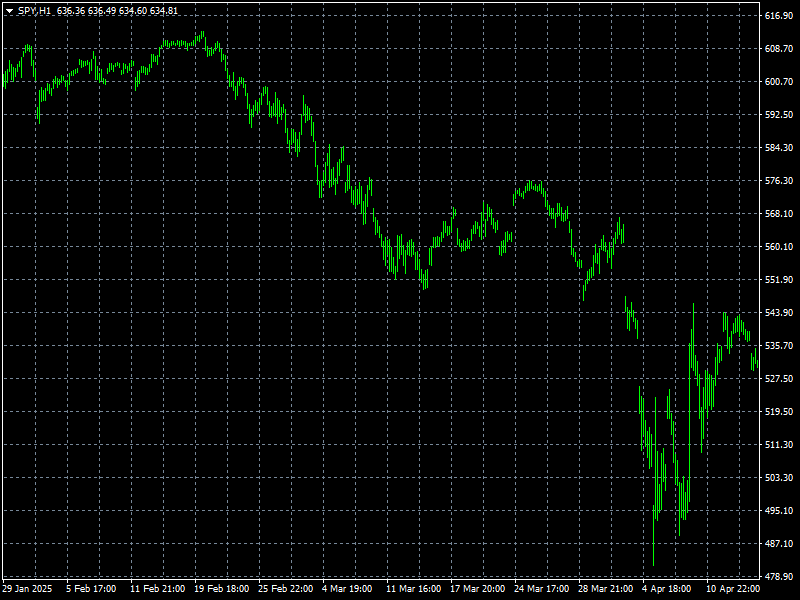This screenshot has height=600, width=800.
Task: Click the 584.30 price label
Action: (779, 148)
